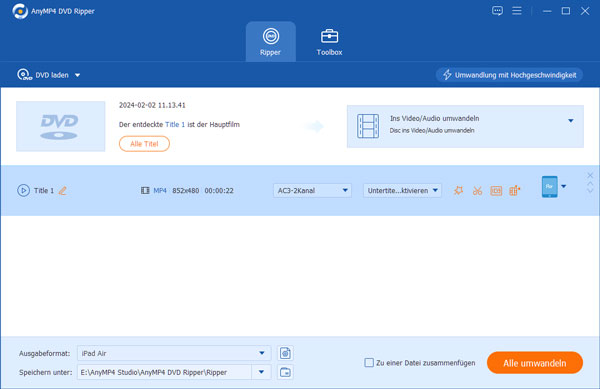This screenshot has height=389, width=600.
Task: Open the output folder icon
Action: [285, 372]
